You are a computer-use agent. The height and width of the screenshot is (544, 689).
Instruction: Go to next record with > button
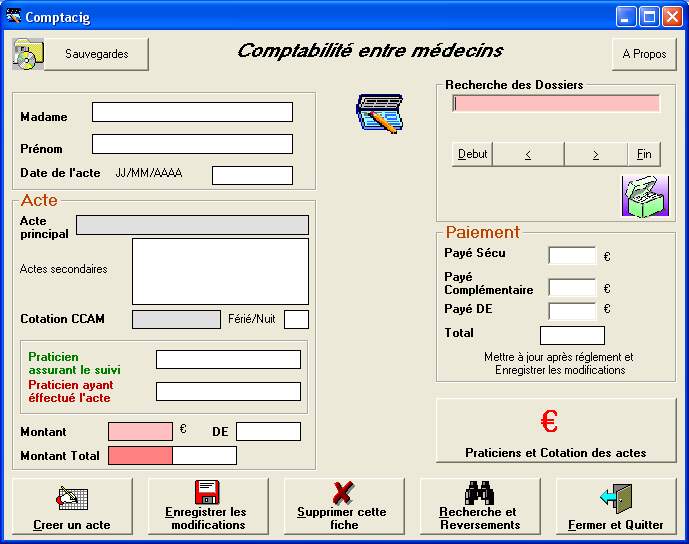pos(595,154)
